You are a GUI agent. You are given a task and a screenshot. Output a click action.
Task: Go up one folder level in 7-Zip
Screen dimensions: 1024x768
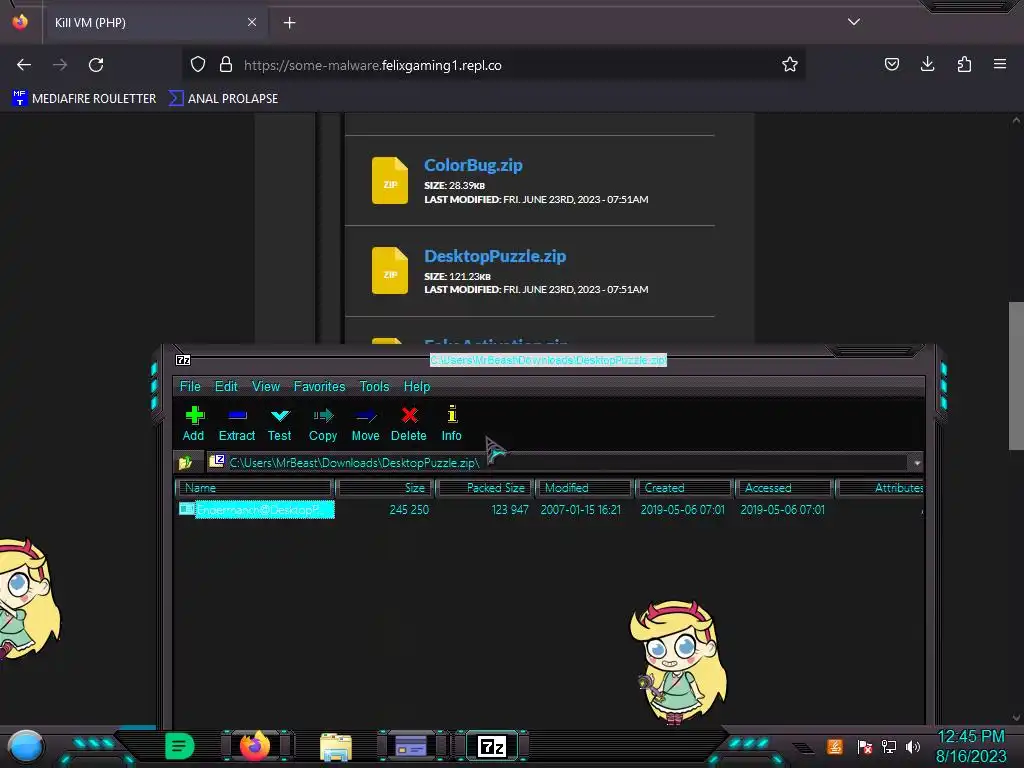point(185,462)
